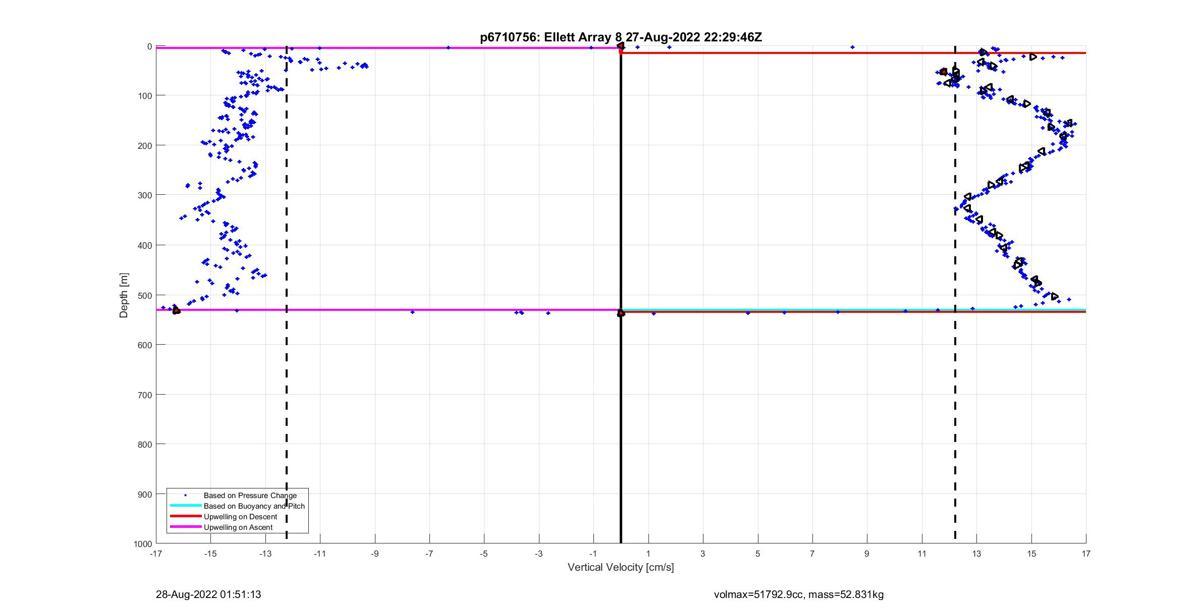1200x611 pixels.
Task: Click x-axis tick label "-9"
Action: pyautogui.click(x=375, y=553)
